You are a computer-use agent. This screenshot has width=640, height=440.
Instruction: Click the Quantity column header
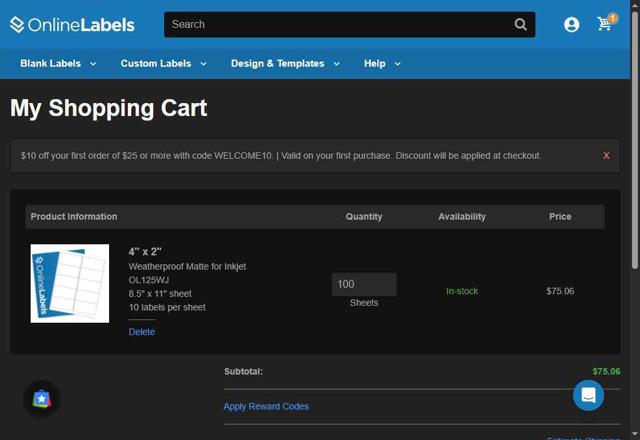click(x=364, y=217)
